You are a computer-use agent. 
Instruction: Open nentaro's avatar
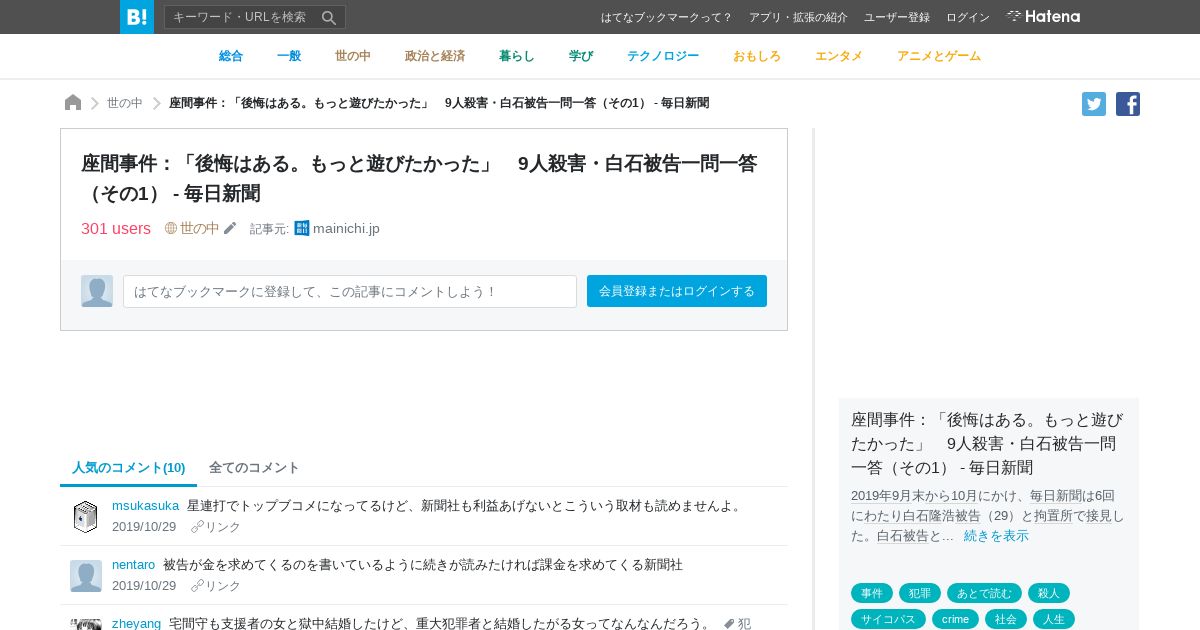tap(86, 576)
